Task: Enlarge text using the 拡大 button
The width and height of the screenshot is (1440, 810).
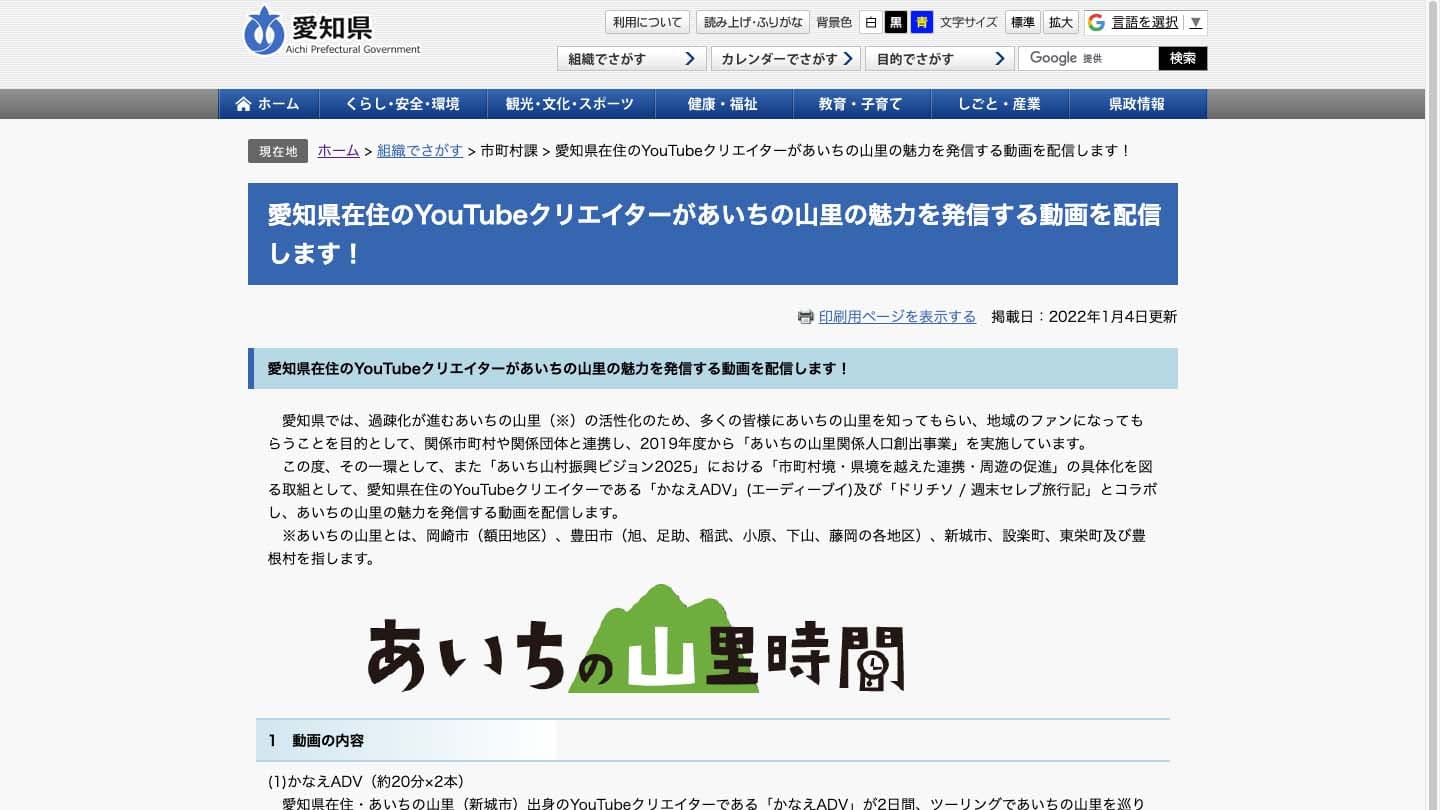Action: (1060, 21)
